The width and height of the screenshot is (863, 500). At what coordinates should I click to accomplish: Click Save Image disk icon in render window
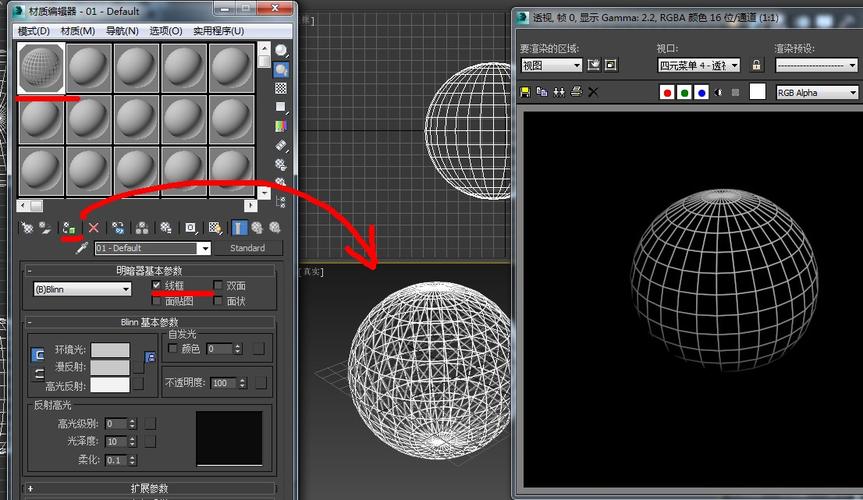(525, 92)
